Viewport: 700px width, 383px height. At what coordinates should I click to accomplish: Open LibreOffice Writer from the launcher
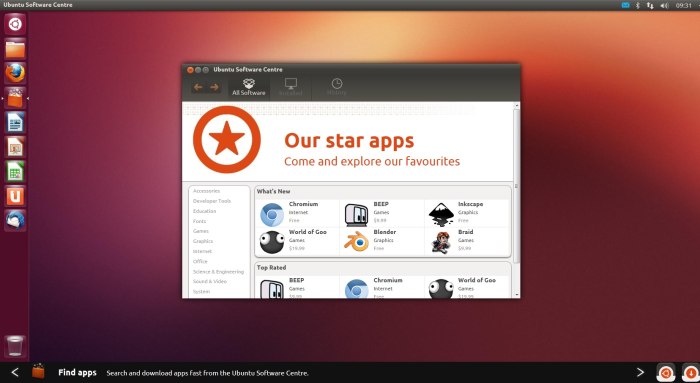tap(15, 122)
